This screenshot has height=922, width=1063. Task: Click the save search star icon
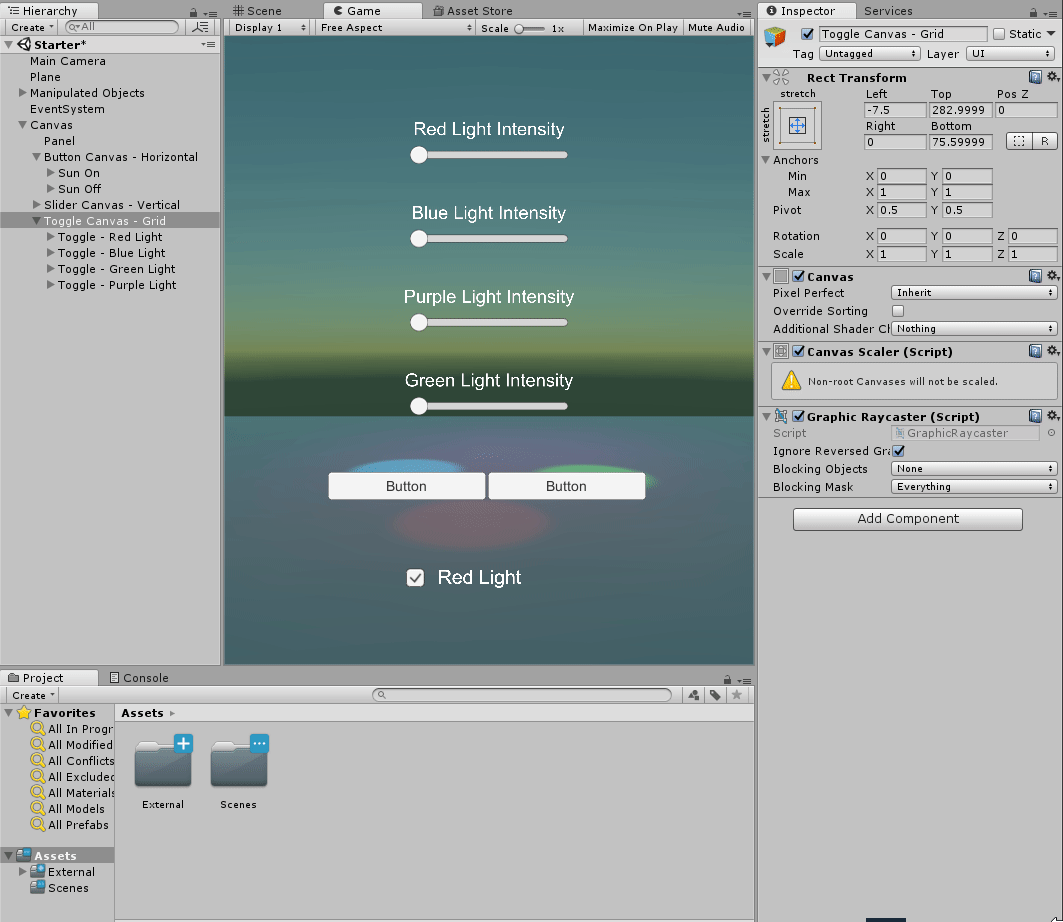pyautogui.click(x=737, y=695)
